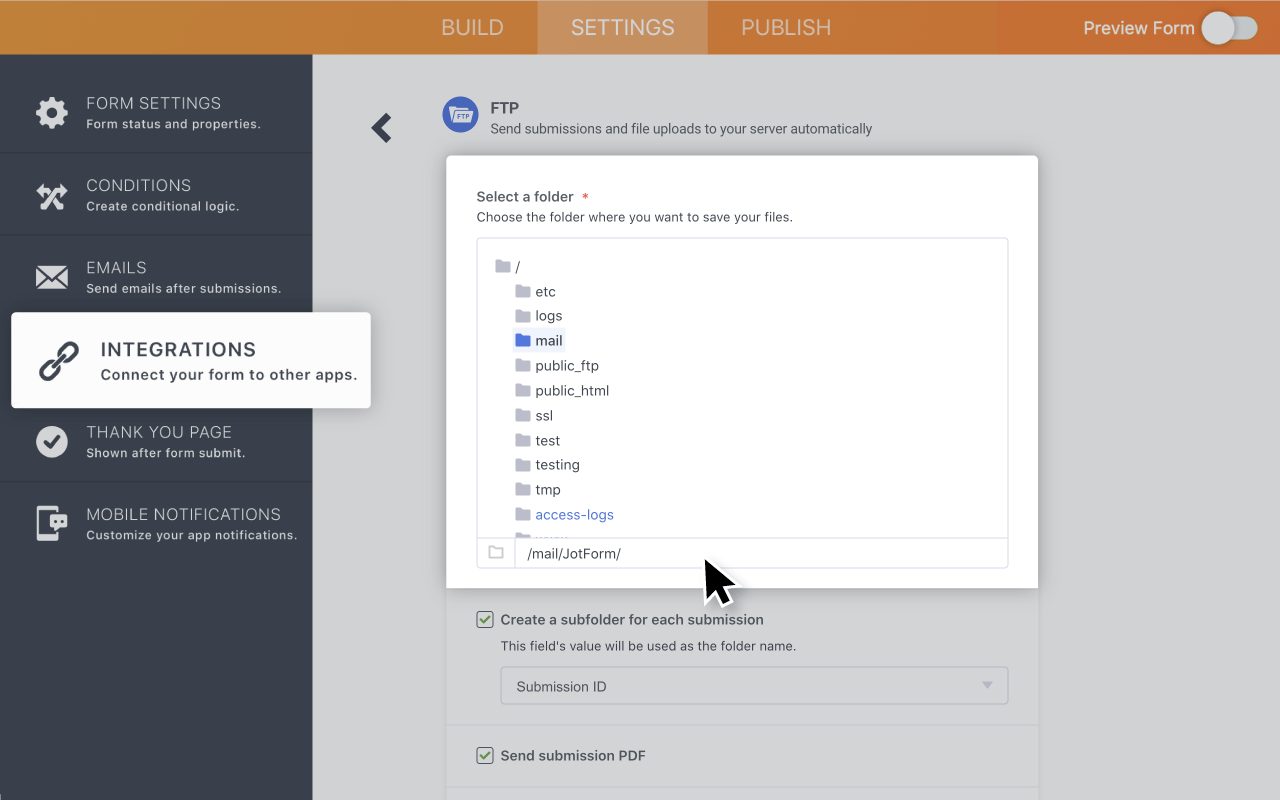Click the Mobile Notifications phone icon
This screenshot has width=1280, height=800.
pyautogui.click(x=52, y=523)
